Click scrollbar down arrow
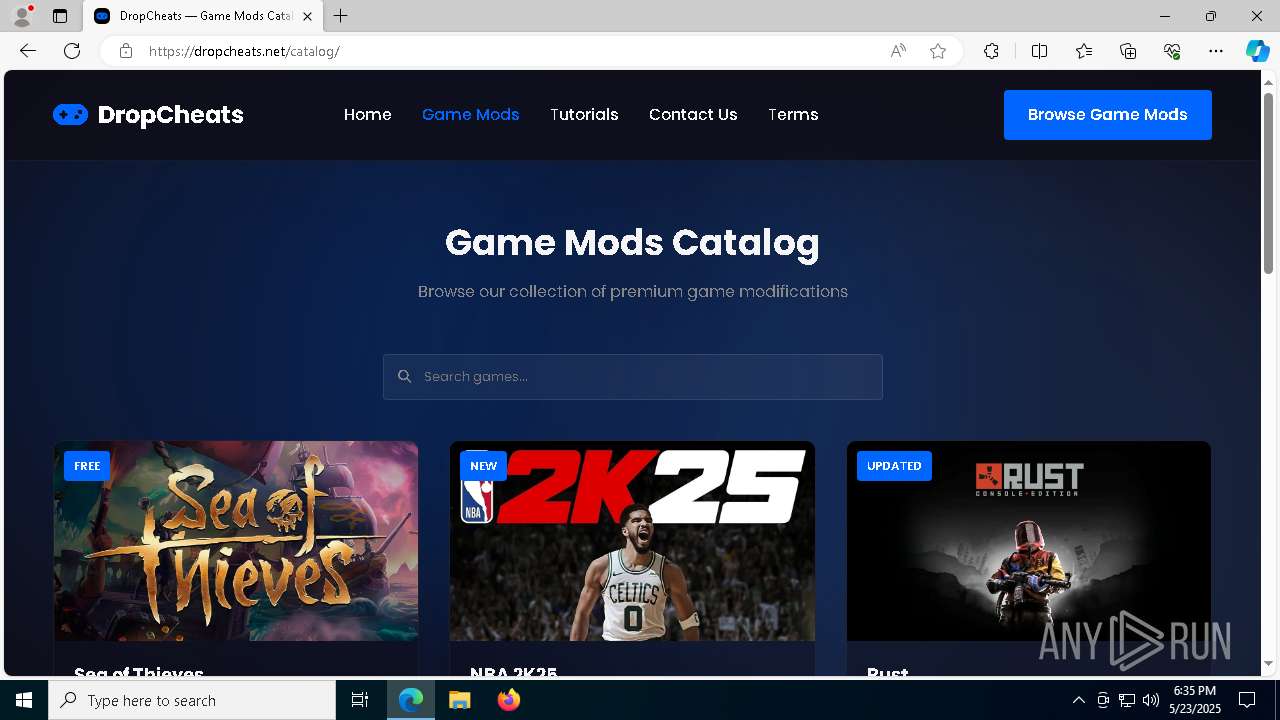This screenshot has width=1280, height=720. click(x=1269, y=663)
